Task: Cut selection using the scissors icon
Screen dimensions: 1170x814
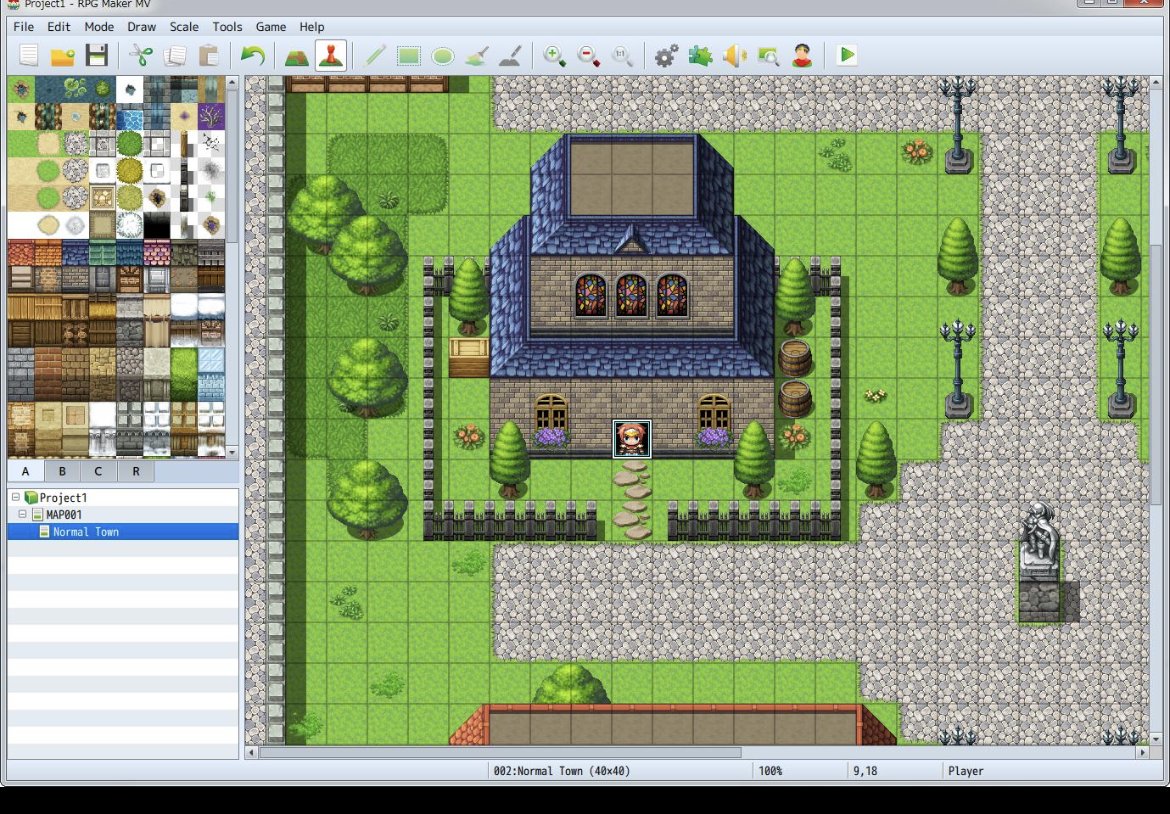Action: coord(140,56)
